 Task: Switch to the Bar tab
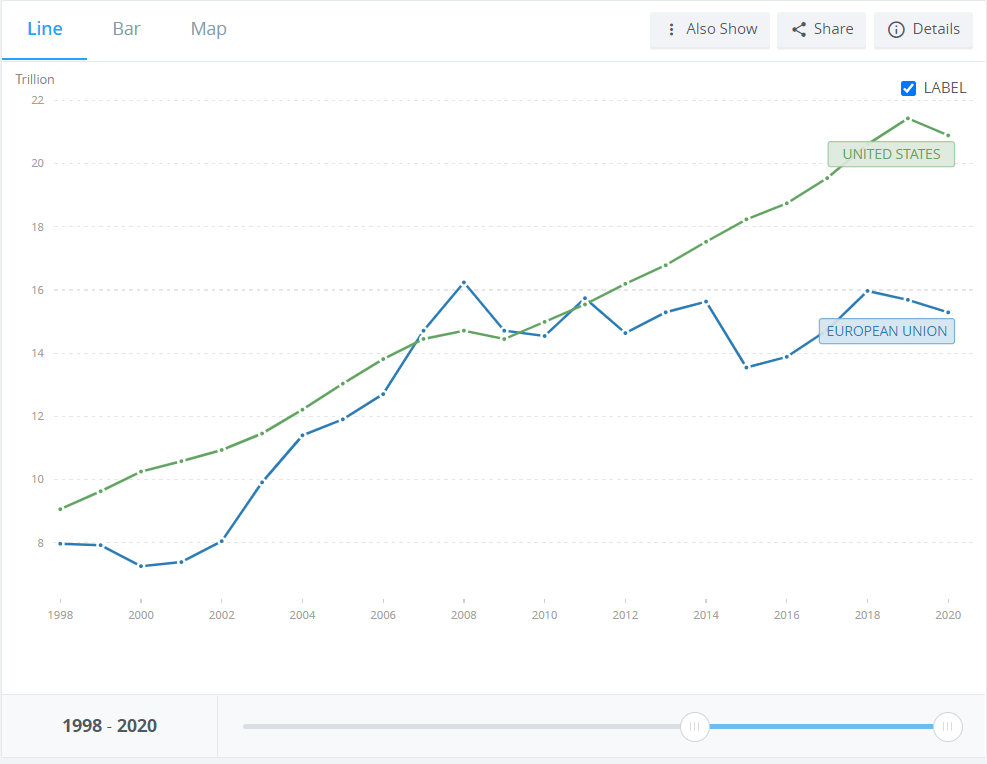[x=126, y=29]
